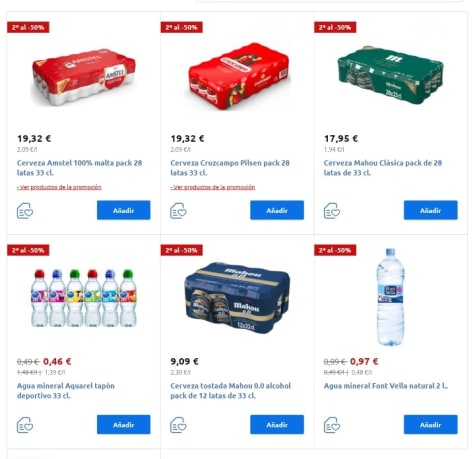
Task: Add Mahou 0.0 alcohol 12-pack to cart
Action: (x=277, y=425)
